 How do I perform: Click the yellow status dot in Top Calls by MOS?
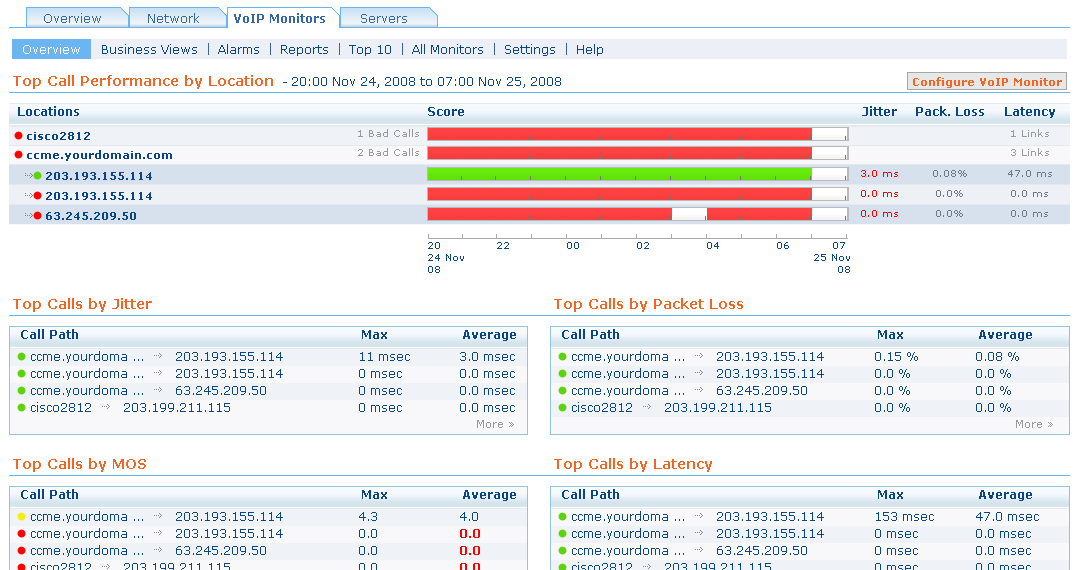[x=22, y=517]
